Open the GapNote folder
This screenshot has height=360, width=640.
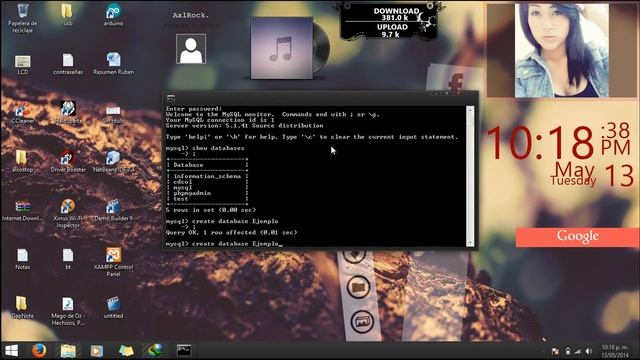point(22,307)
